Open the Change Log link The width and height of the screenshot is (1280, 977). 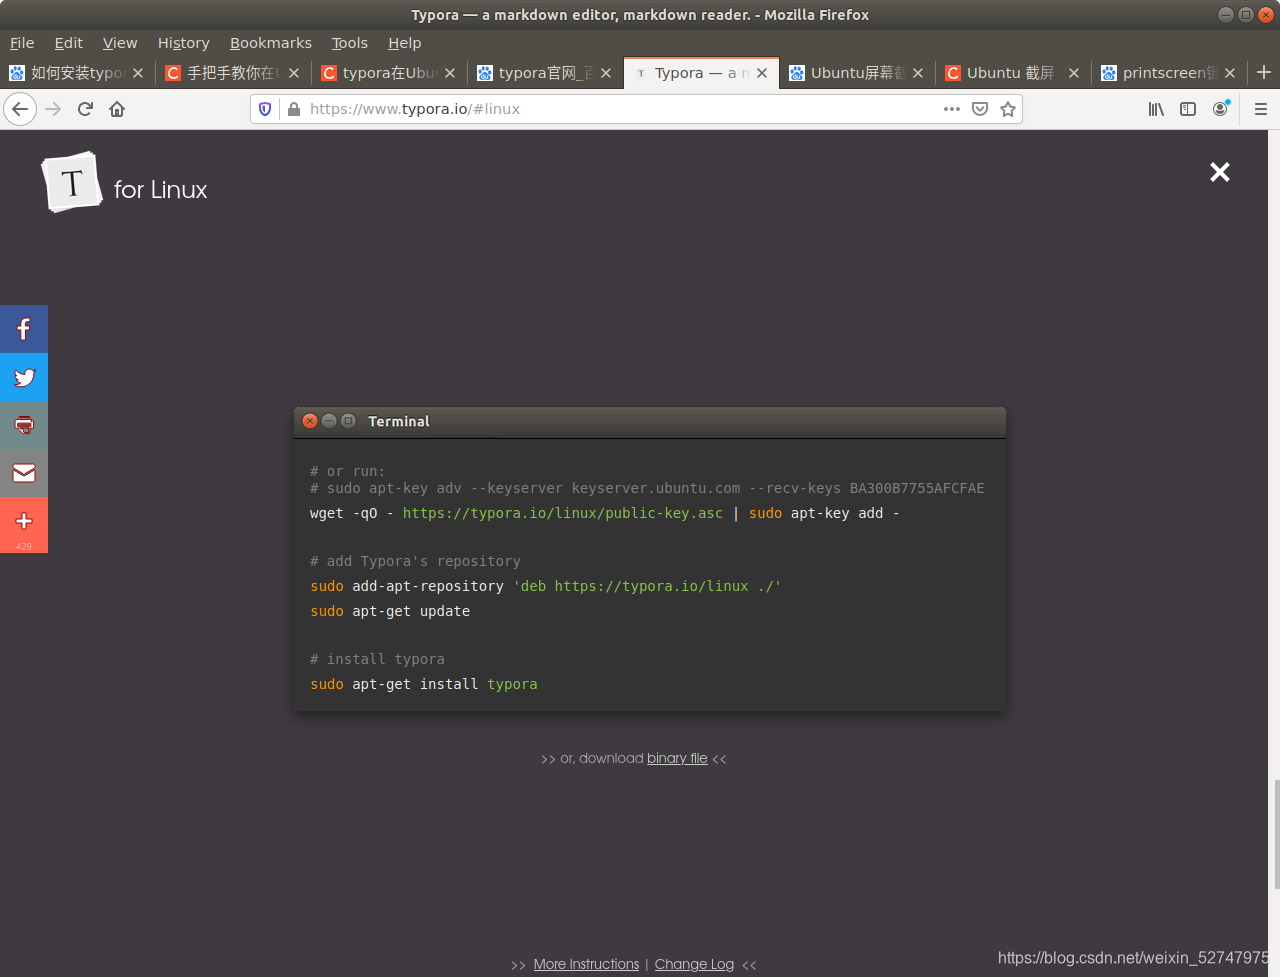694,964
